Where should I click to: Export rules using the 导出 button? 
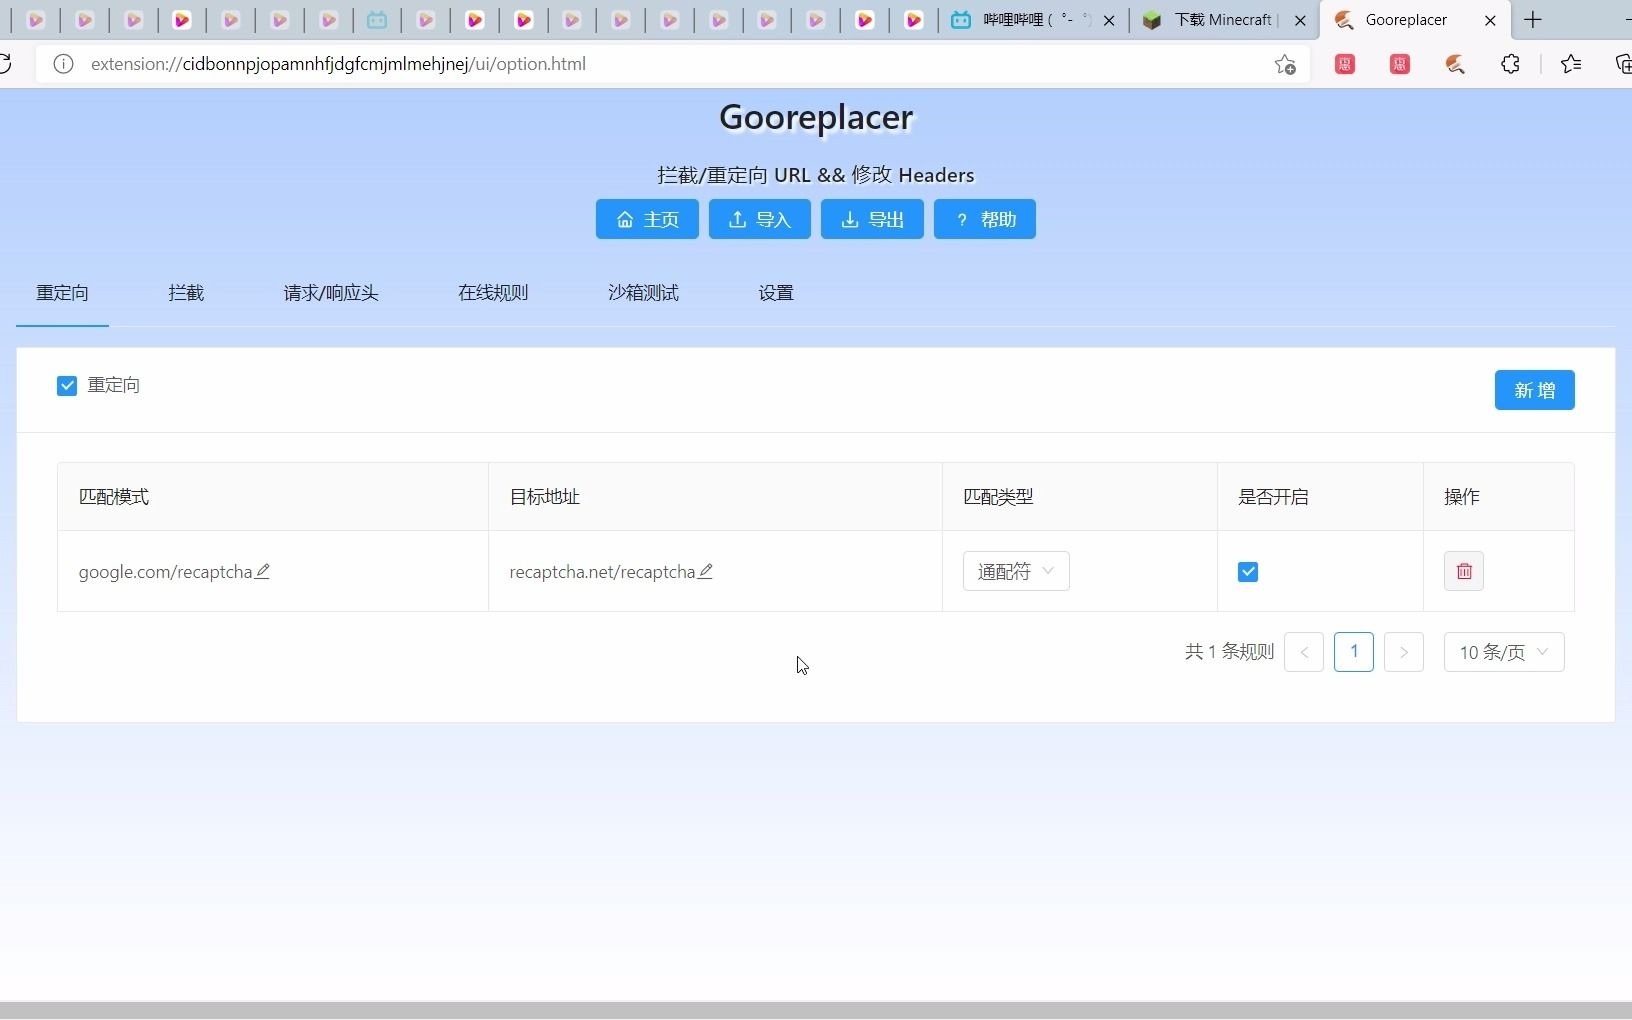pyautogui.click(x=871, y=219)
